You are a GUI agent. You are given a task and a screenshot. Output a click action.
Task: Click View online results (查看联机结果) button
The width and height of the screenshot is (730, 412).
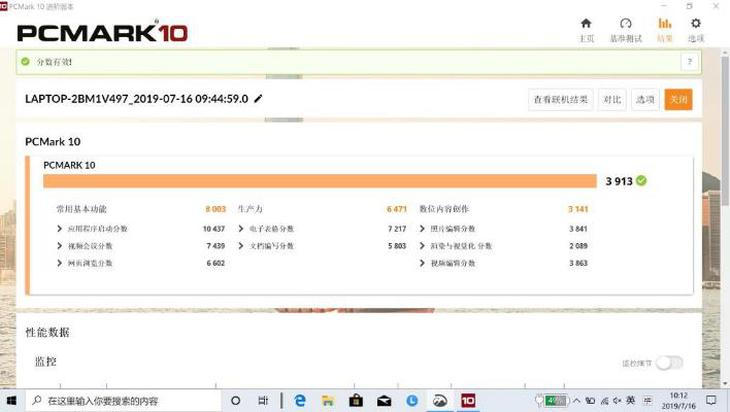tap(561, 100)
